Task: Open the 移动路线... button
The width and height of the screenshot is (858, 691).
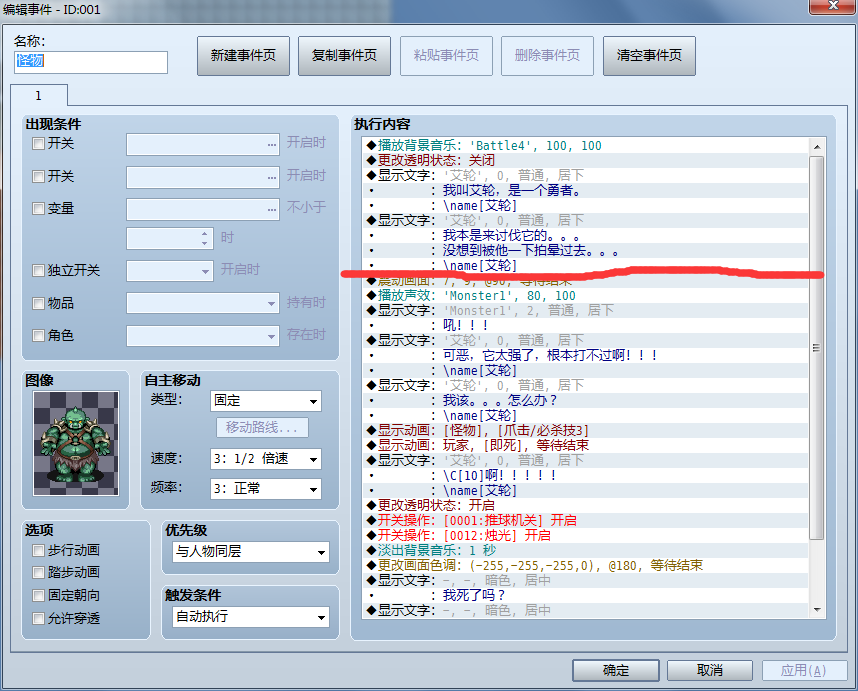Action: 262,427
